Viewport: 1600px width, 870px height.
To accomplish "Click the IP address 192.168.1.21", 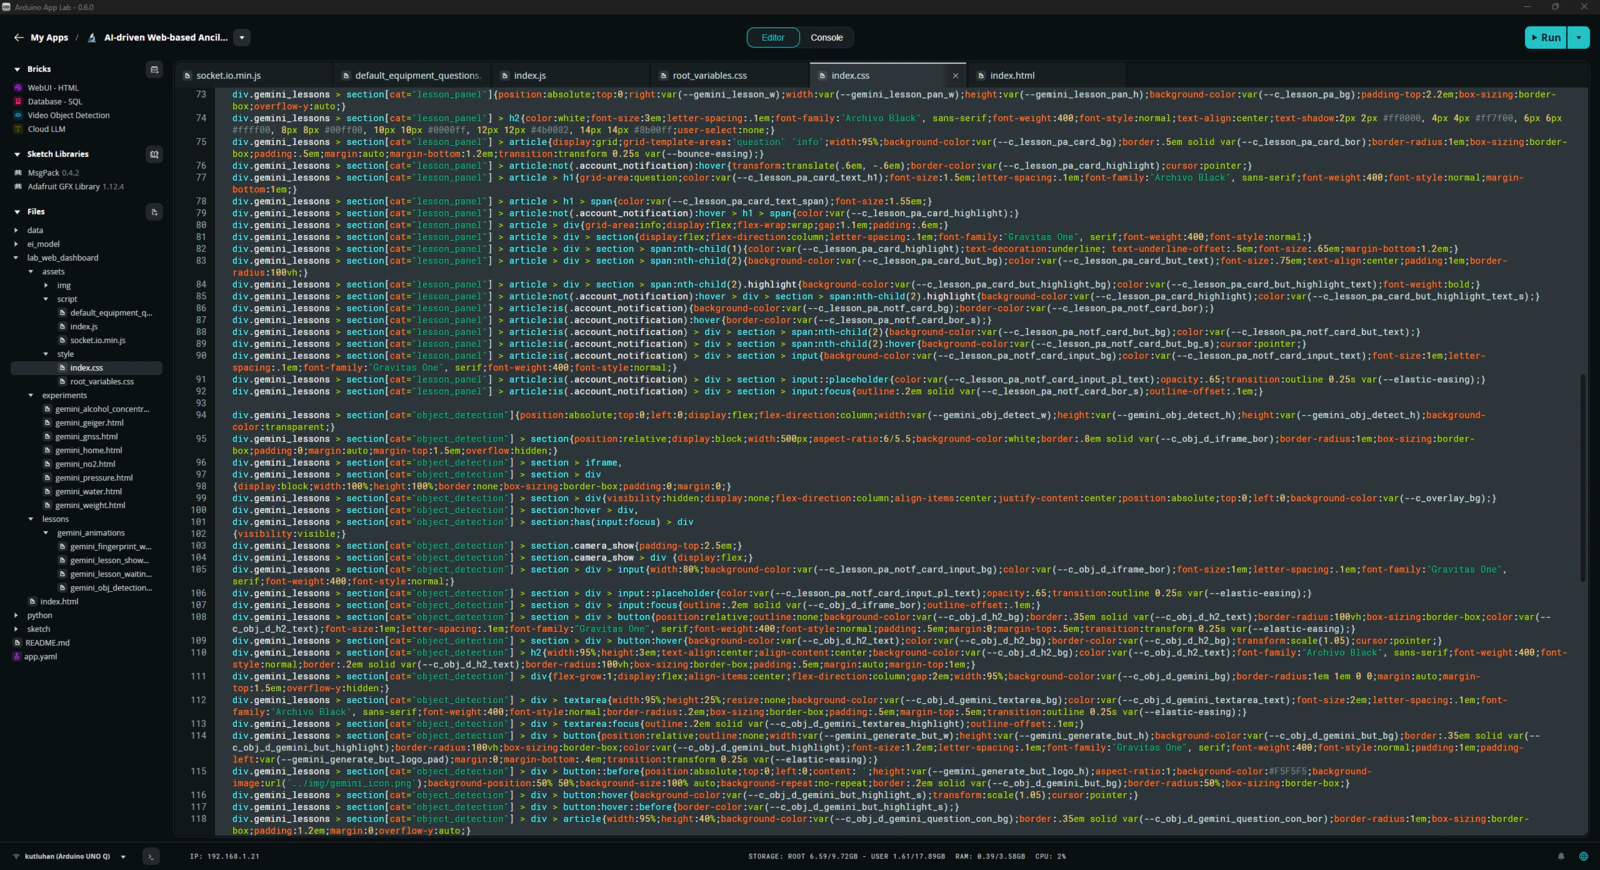I will (x=225, y=856).
